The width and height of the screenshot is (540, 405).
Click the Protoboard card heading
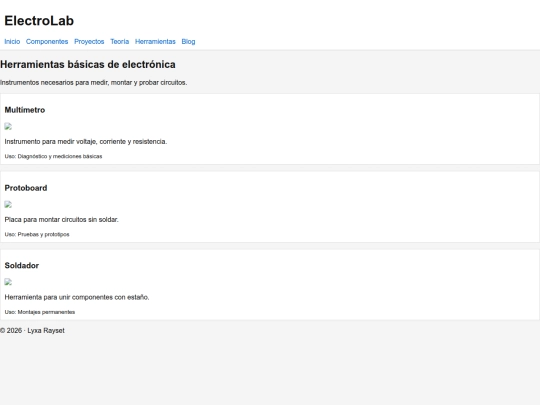tap(26, 188)
